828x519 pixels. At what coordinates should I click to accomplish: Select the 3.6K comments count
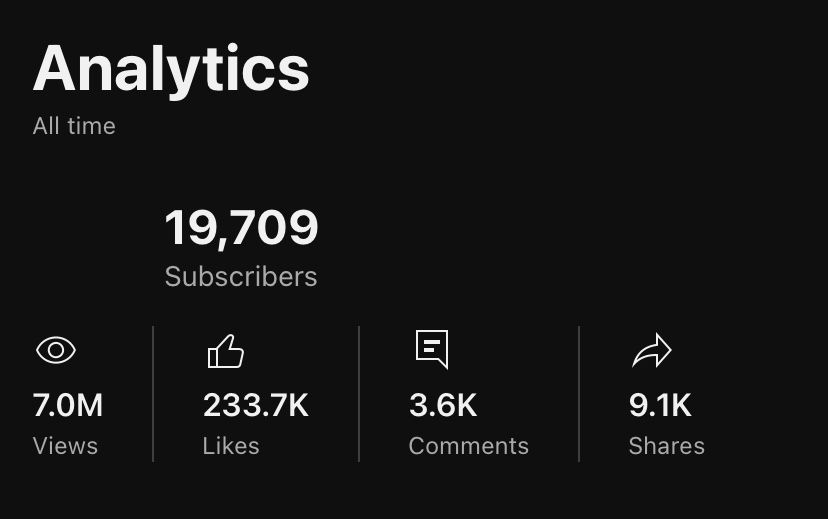point(443,405)
